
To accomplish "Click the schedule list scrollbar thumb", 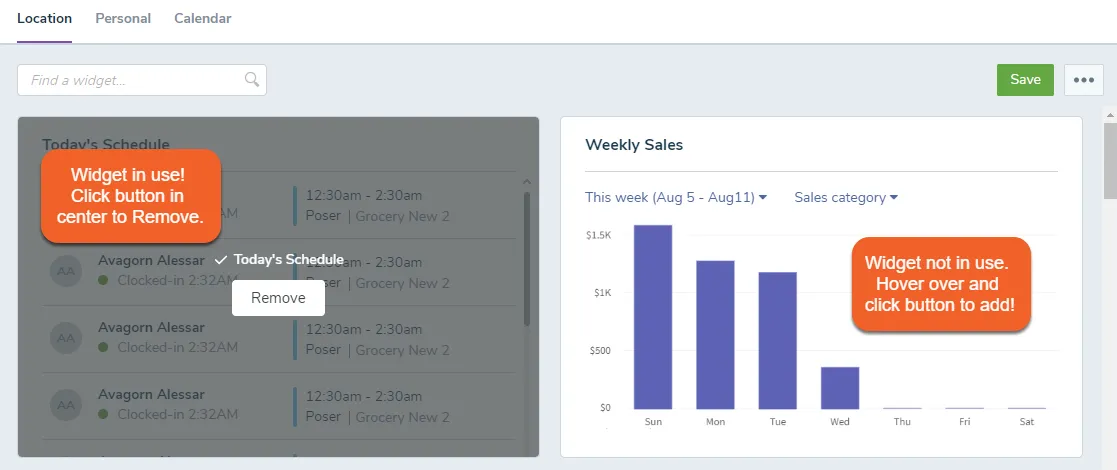I will tap(526, 258).
